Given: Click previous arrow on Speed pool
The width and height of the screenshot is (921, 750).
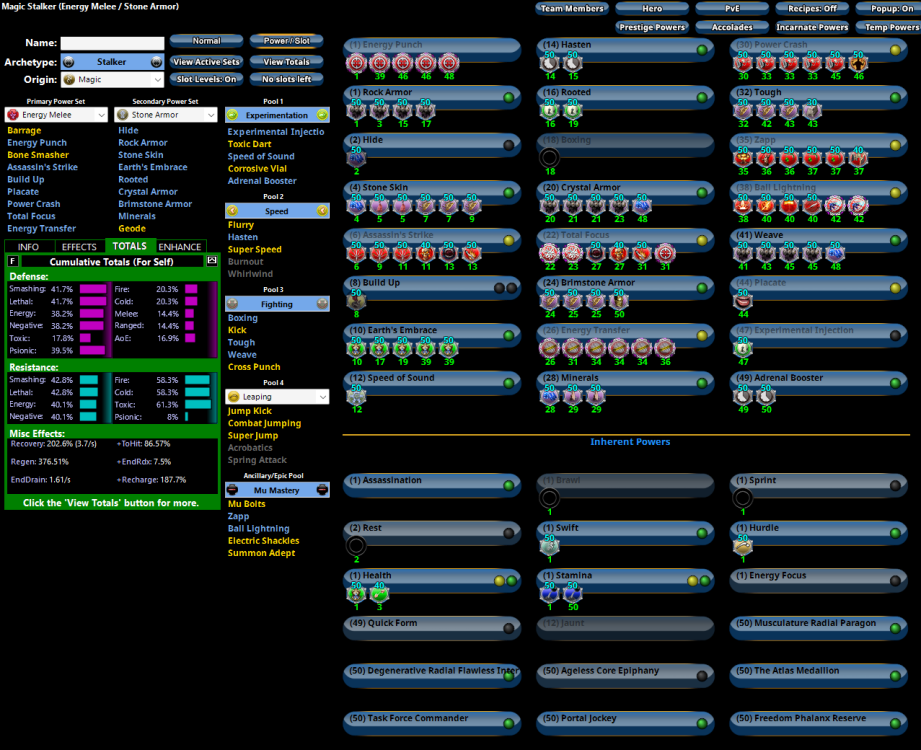Looking at the screenshot, I should point(233,211).
